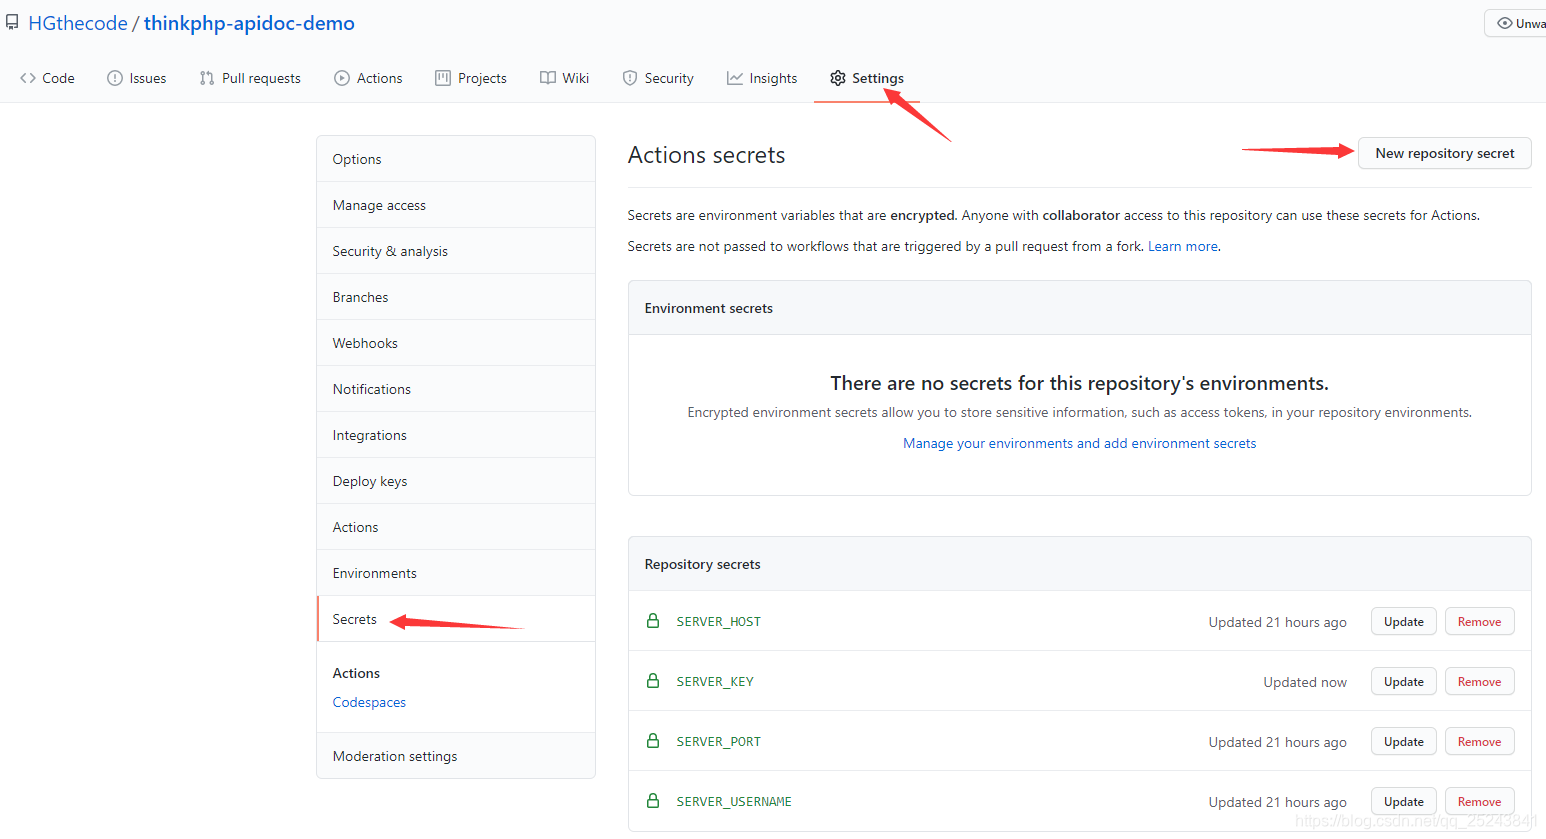Open the Projects tab
The image size is (1546, 839).
click(x=471, y=78)
